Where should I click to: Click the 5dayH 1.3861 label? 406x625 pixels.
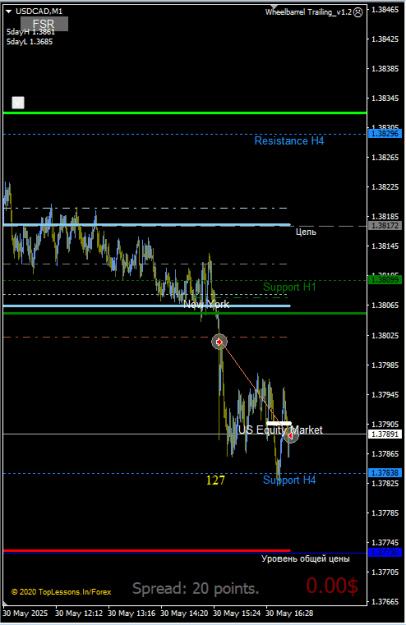(x=30, y=32)
